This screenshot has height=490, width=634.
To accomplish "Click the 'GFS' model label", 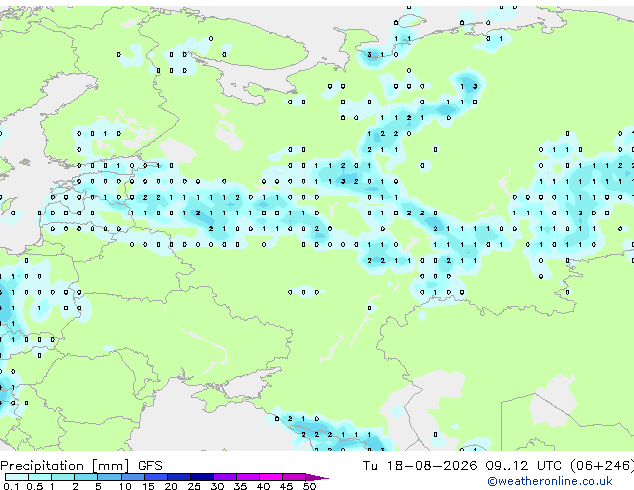I will click(150, 466).
